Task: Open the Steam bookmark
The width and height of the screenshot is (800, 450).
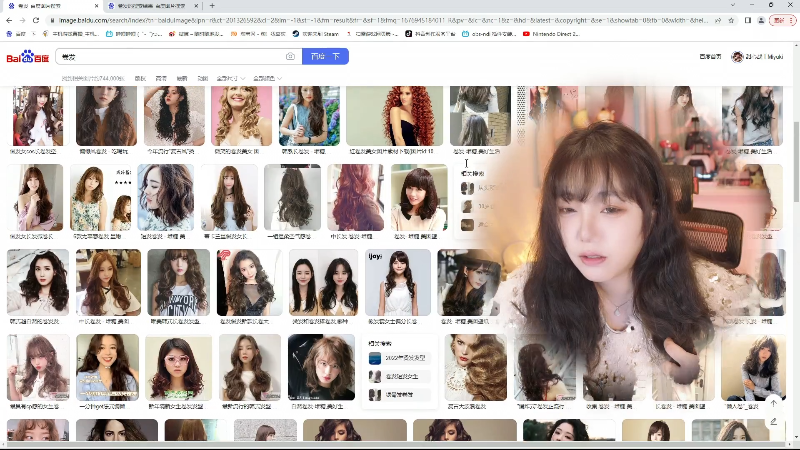Action: tap(315, 34)
